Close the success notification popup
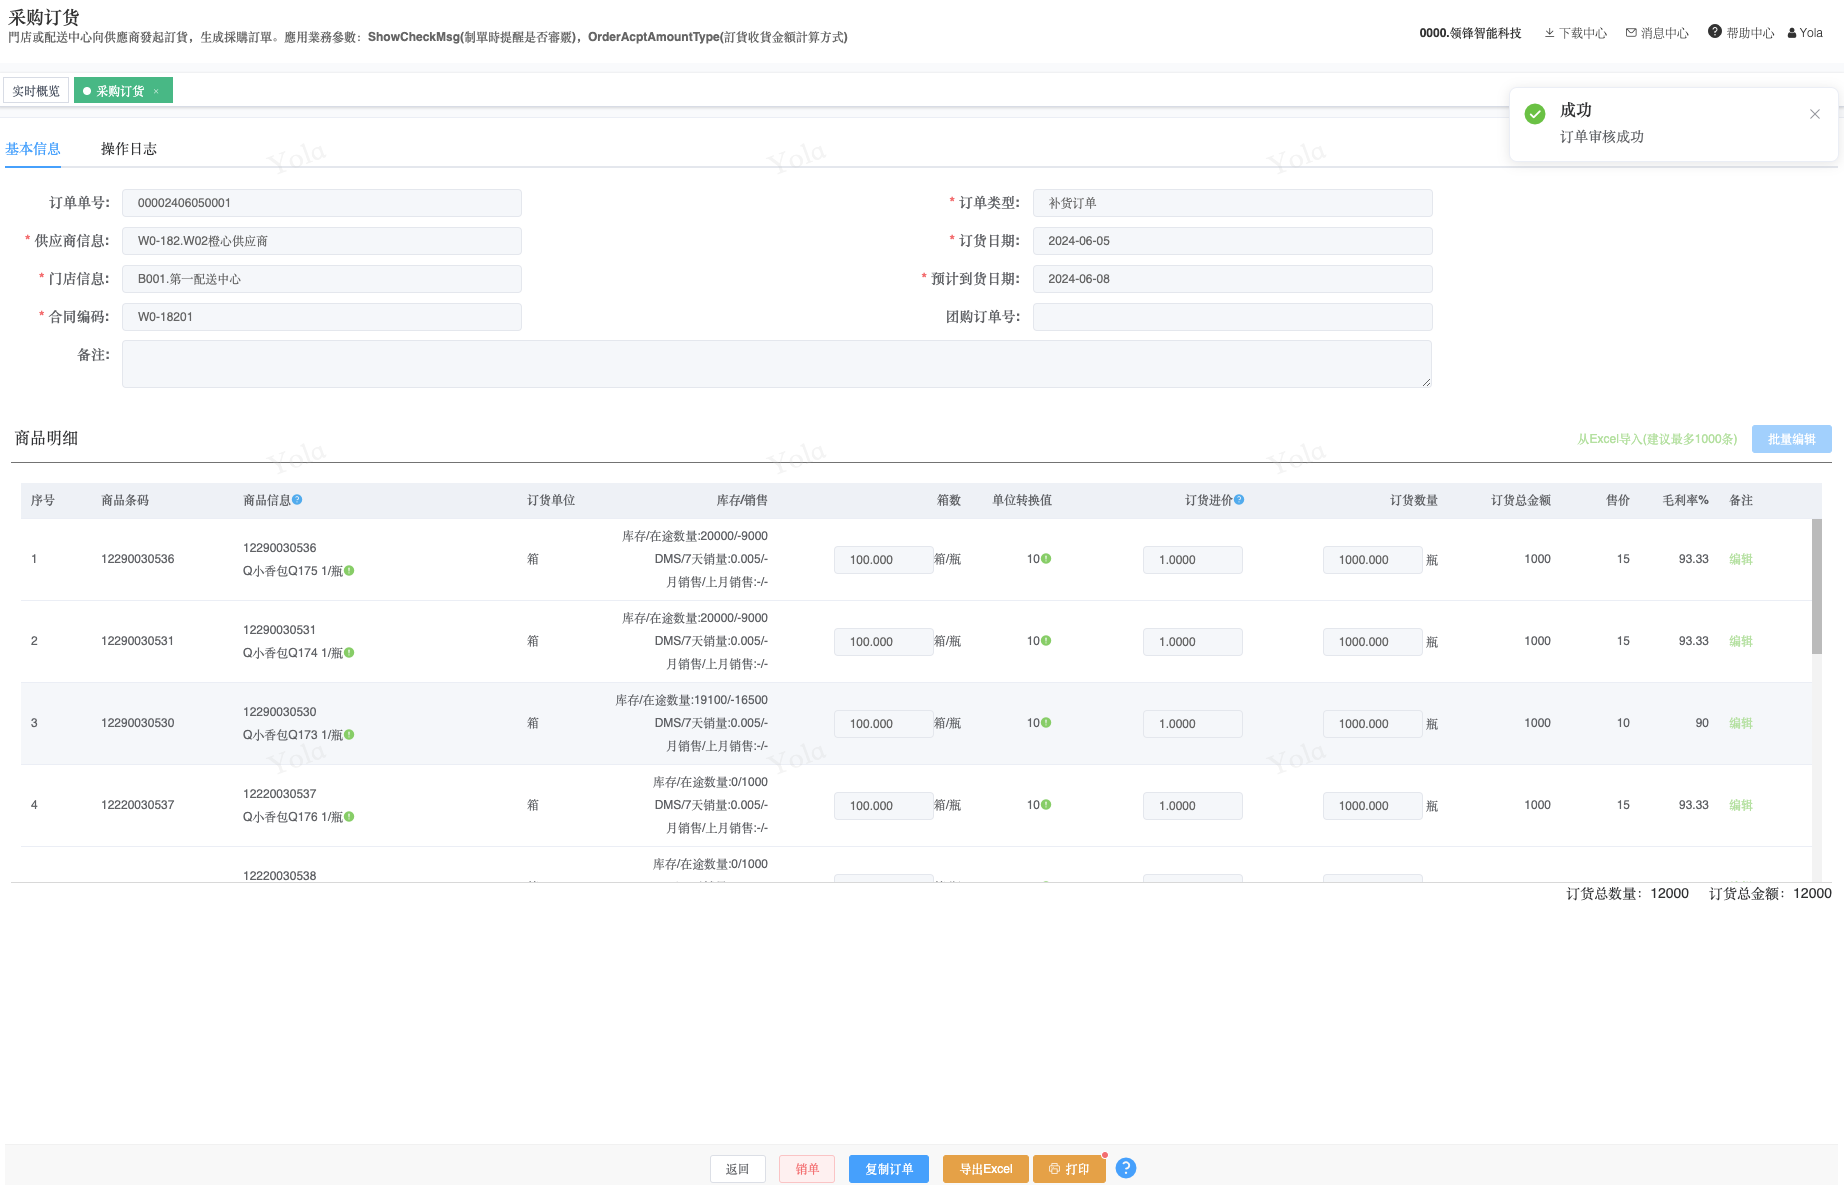The image size is (1844, 1185). coord(1814,114)
